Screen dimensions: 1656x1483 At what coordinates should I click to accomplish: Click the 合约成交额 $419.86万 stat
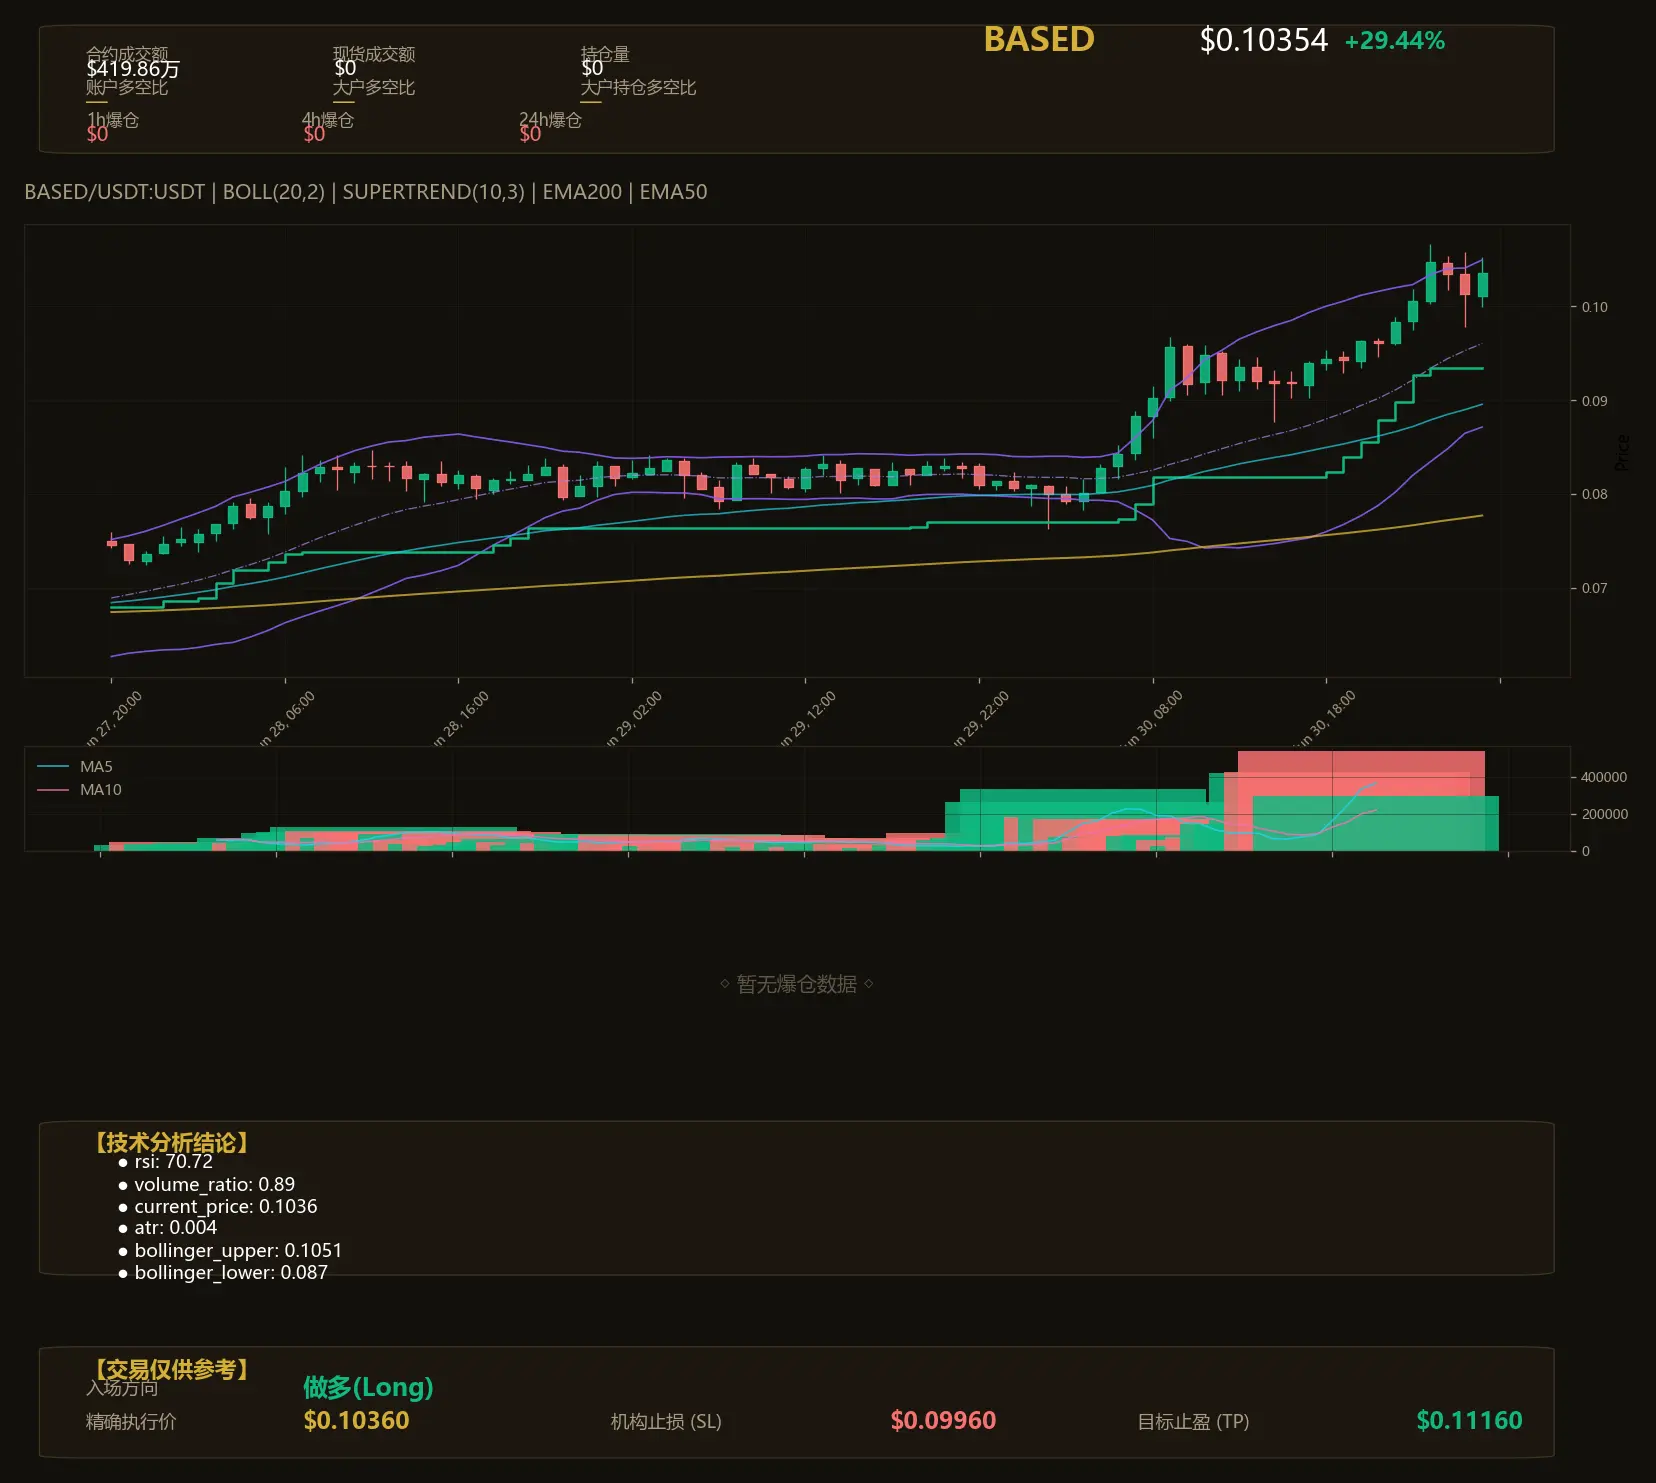[x=133, y=62]
